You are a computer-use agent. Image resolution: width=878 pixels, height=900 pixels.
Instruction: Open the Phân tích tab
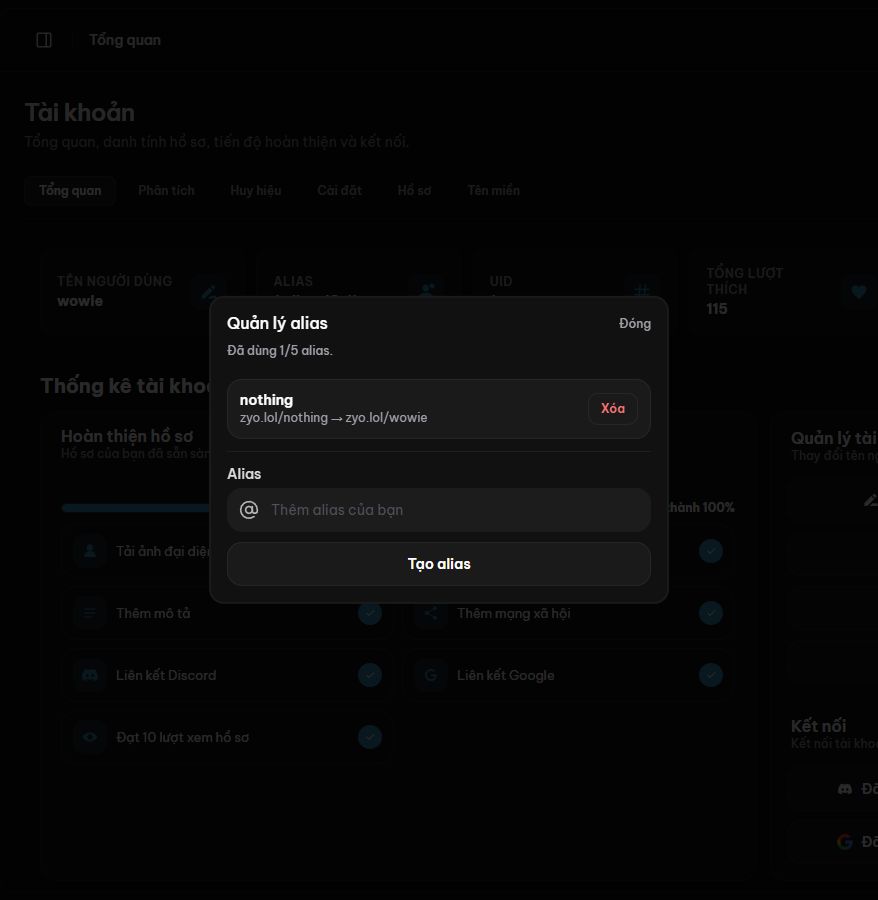[166, 191]
